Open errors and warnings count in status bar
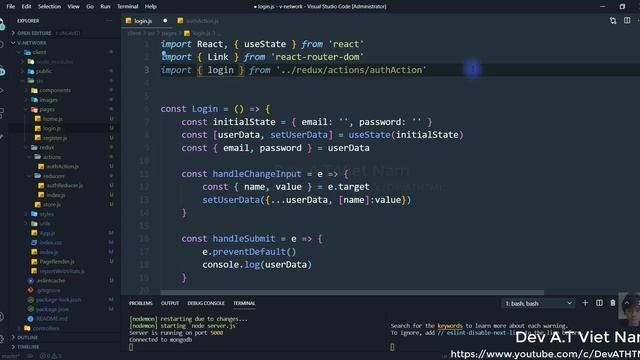Screen dimensions: 640x360 51,356
